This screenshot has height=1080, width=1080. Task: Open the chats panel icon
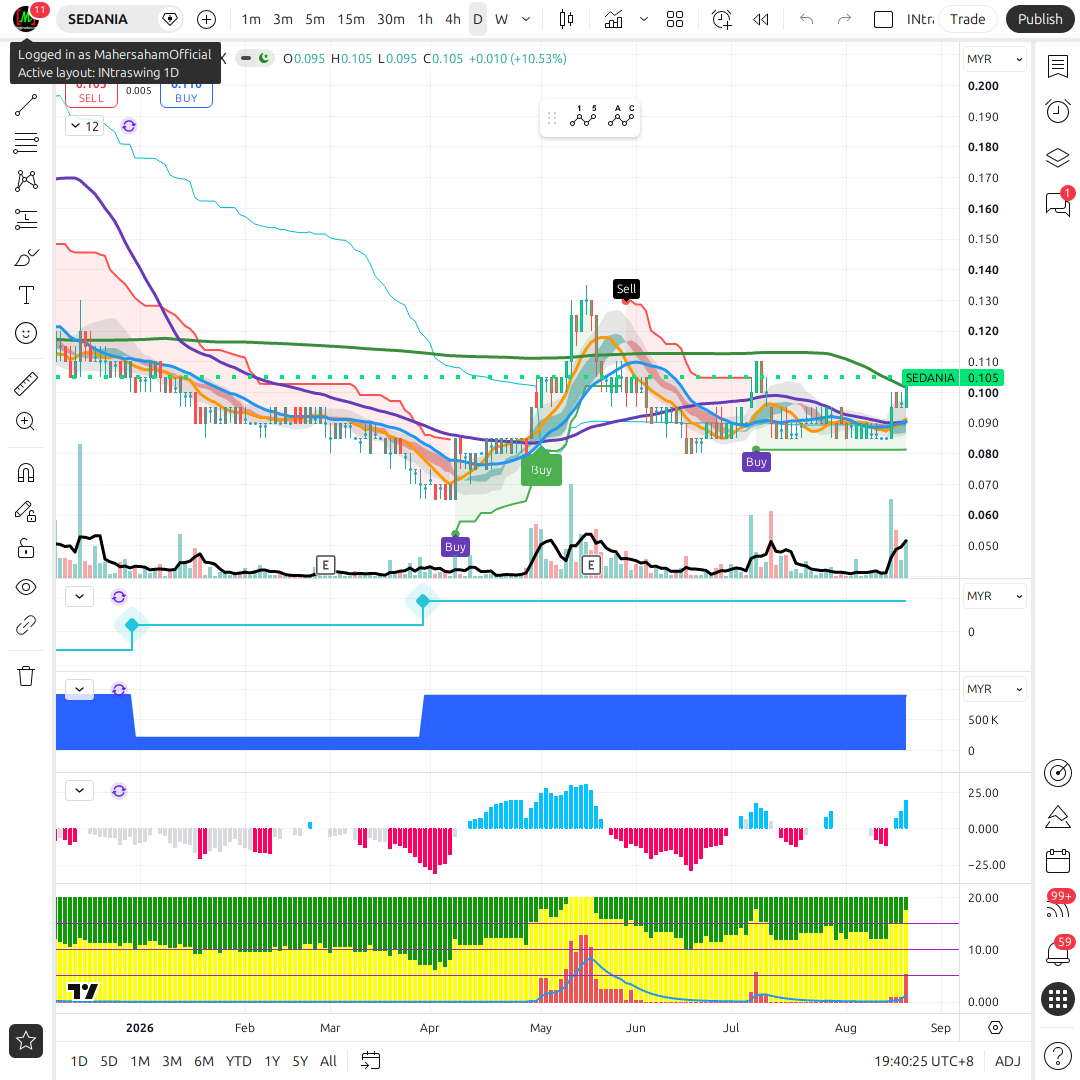(1057, 203)
